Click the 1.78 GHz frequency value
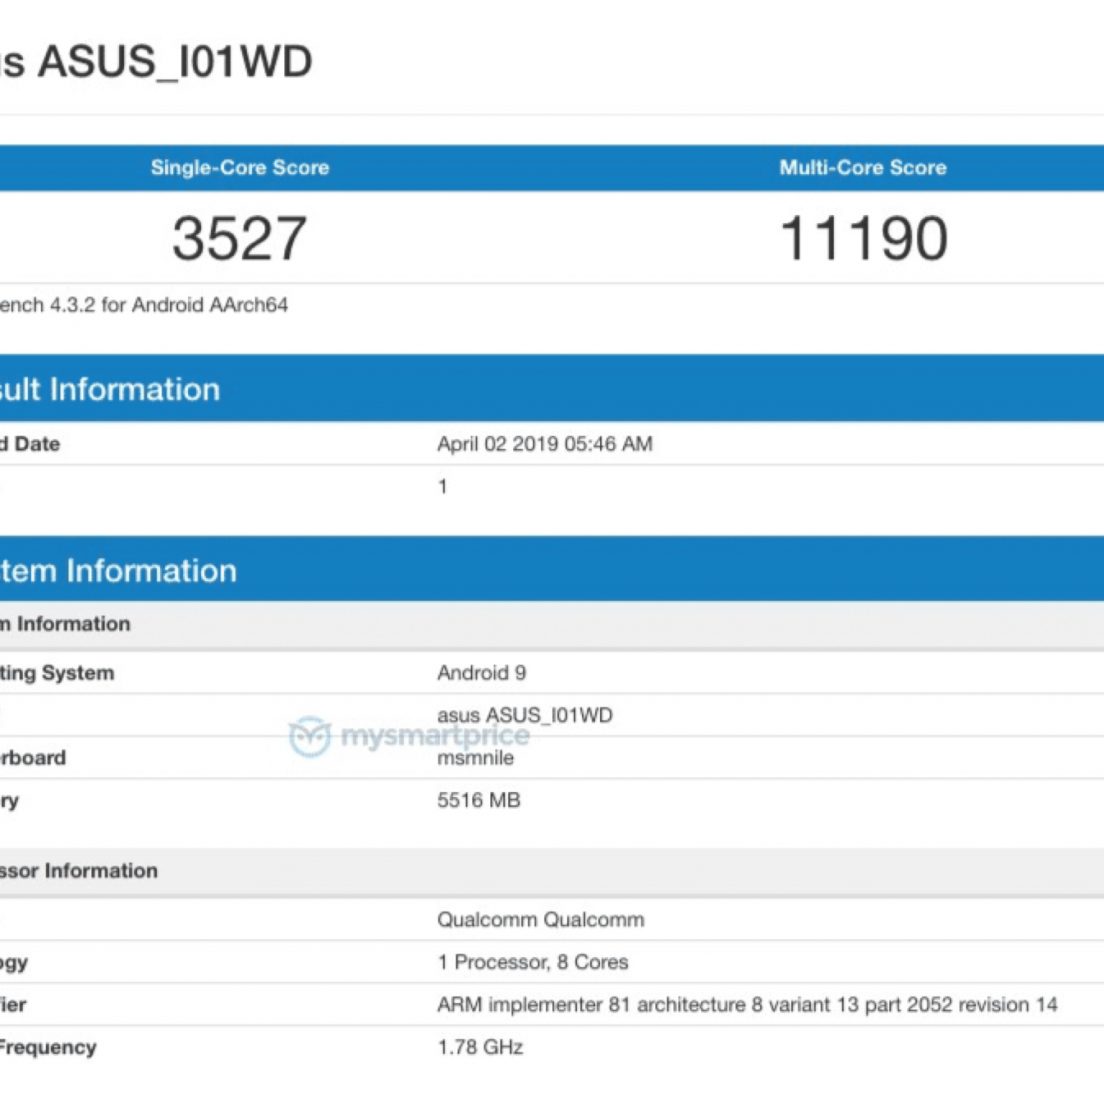The width and height of the screenshot is (1104, 1104). (x=480, y=1047)
